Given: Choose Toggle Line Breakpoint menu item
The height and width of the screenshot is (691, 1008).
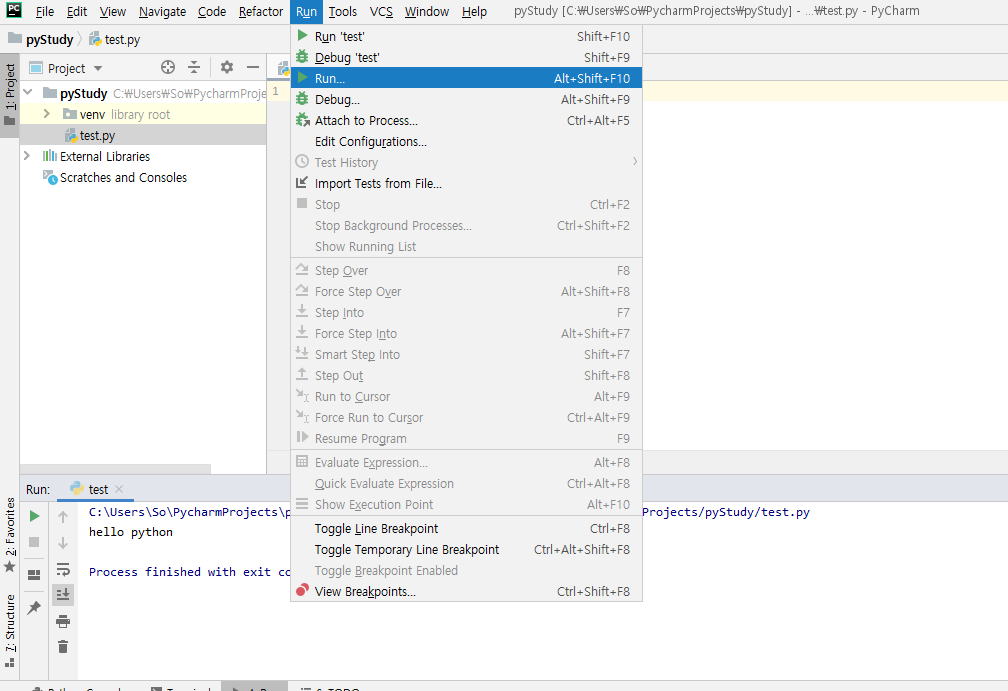Looking at the screenshot, I should (x=466, y=529).
